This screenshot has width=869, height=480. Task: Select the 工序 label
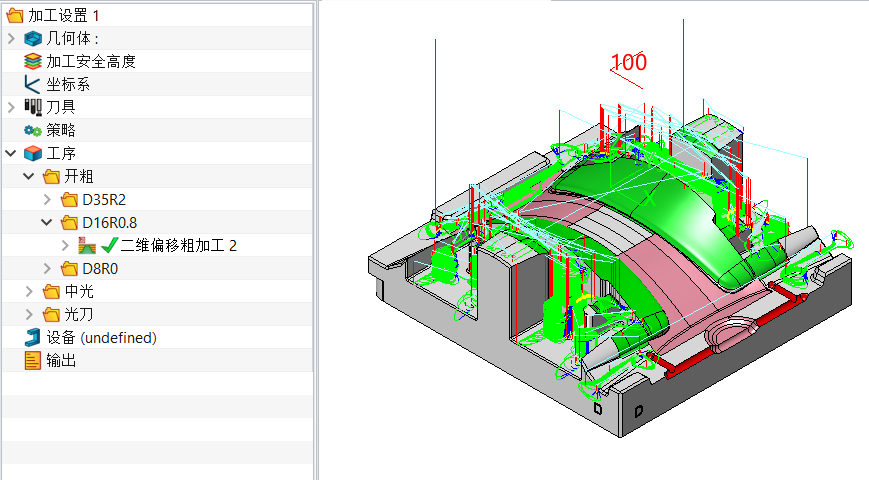click(60, 153)
